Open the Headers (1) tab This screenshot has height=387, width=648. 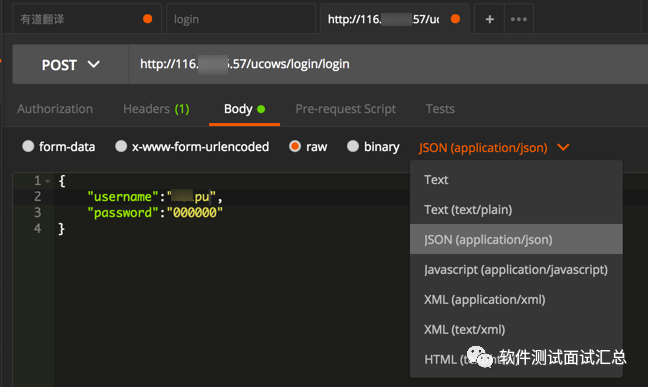(156, 109)
